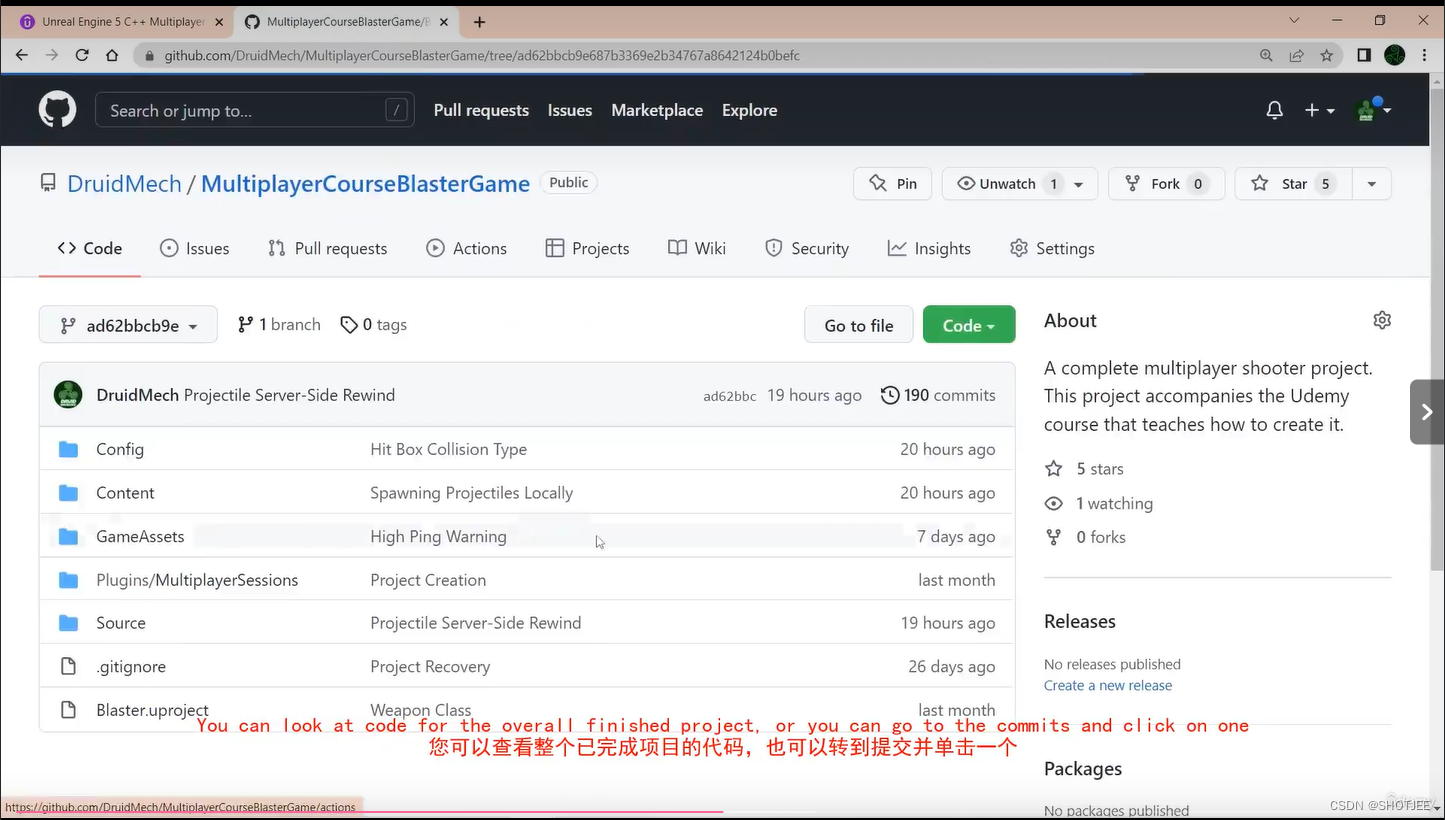Open the user avatar menu in header
This screenshot has height=820, width=1445.
[1373, 110]
